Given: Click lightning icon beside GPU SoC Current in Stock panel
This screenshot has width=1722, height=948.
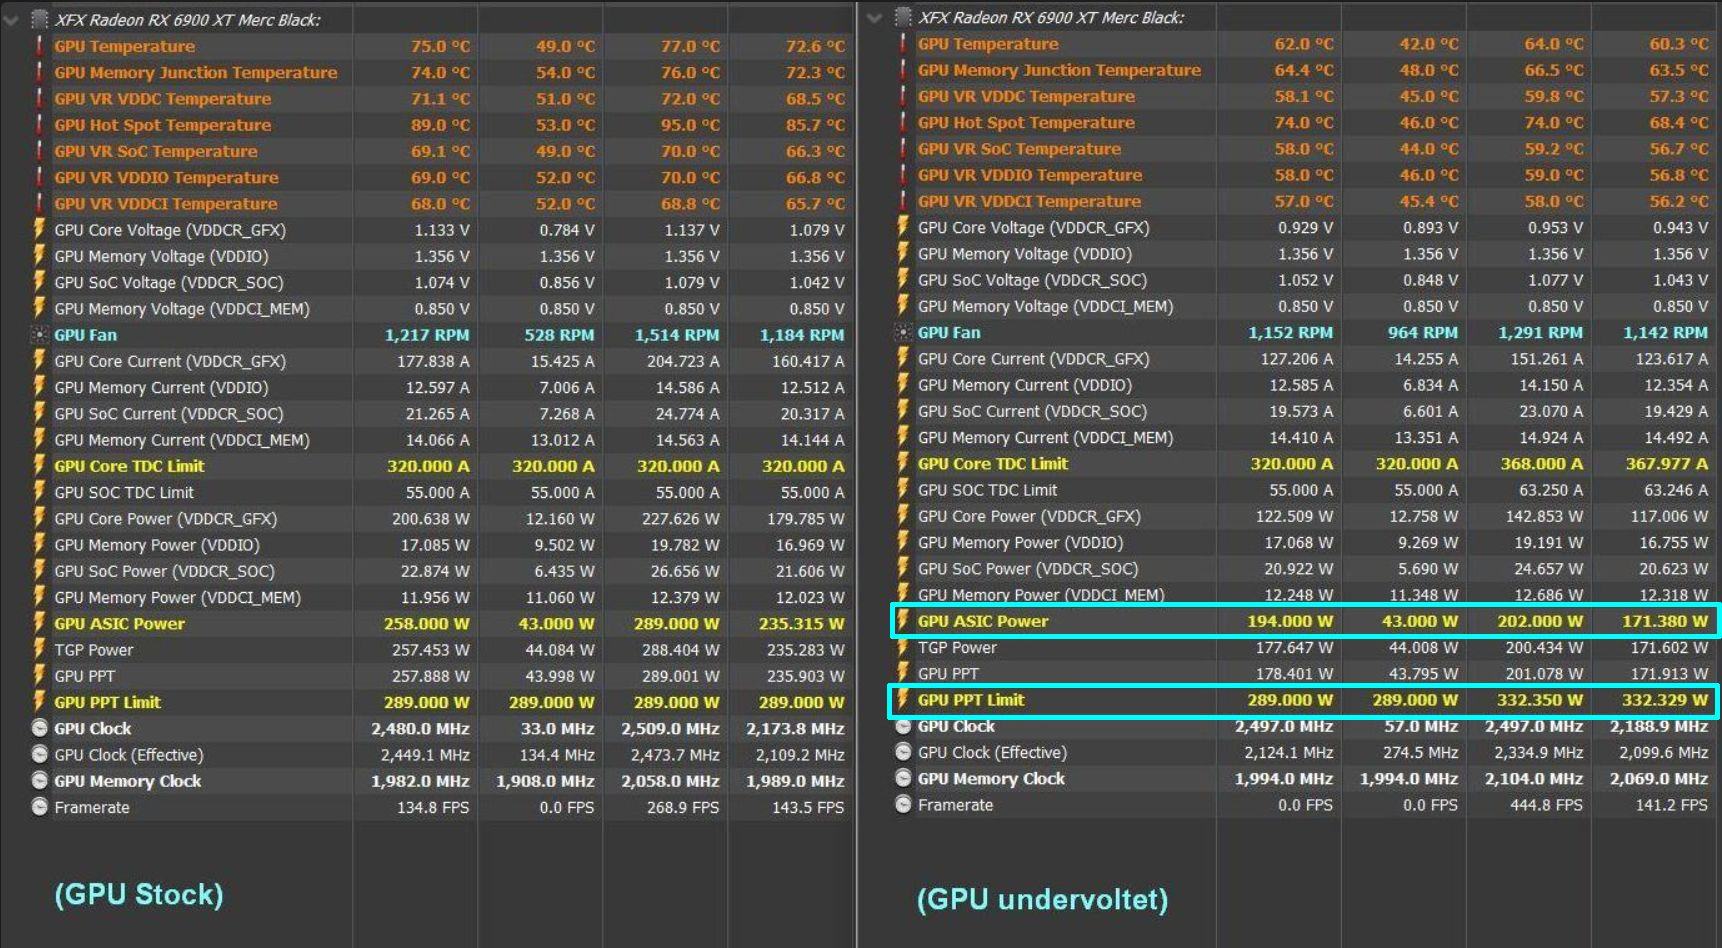Looking at the screenshot, I should [x=39, y=413].
